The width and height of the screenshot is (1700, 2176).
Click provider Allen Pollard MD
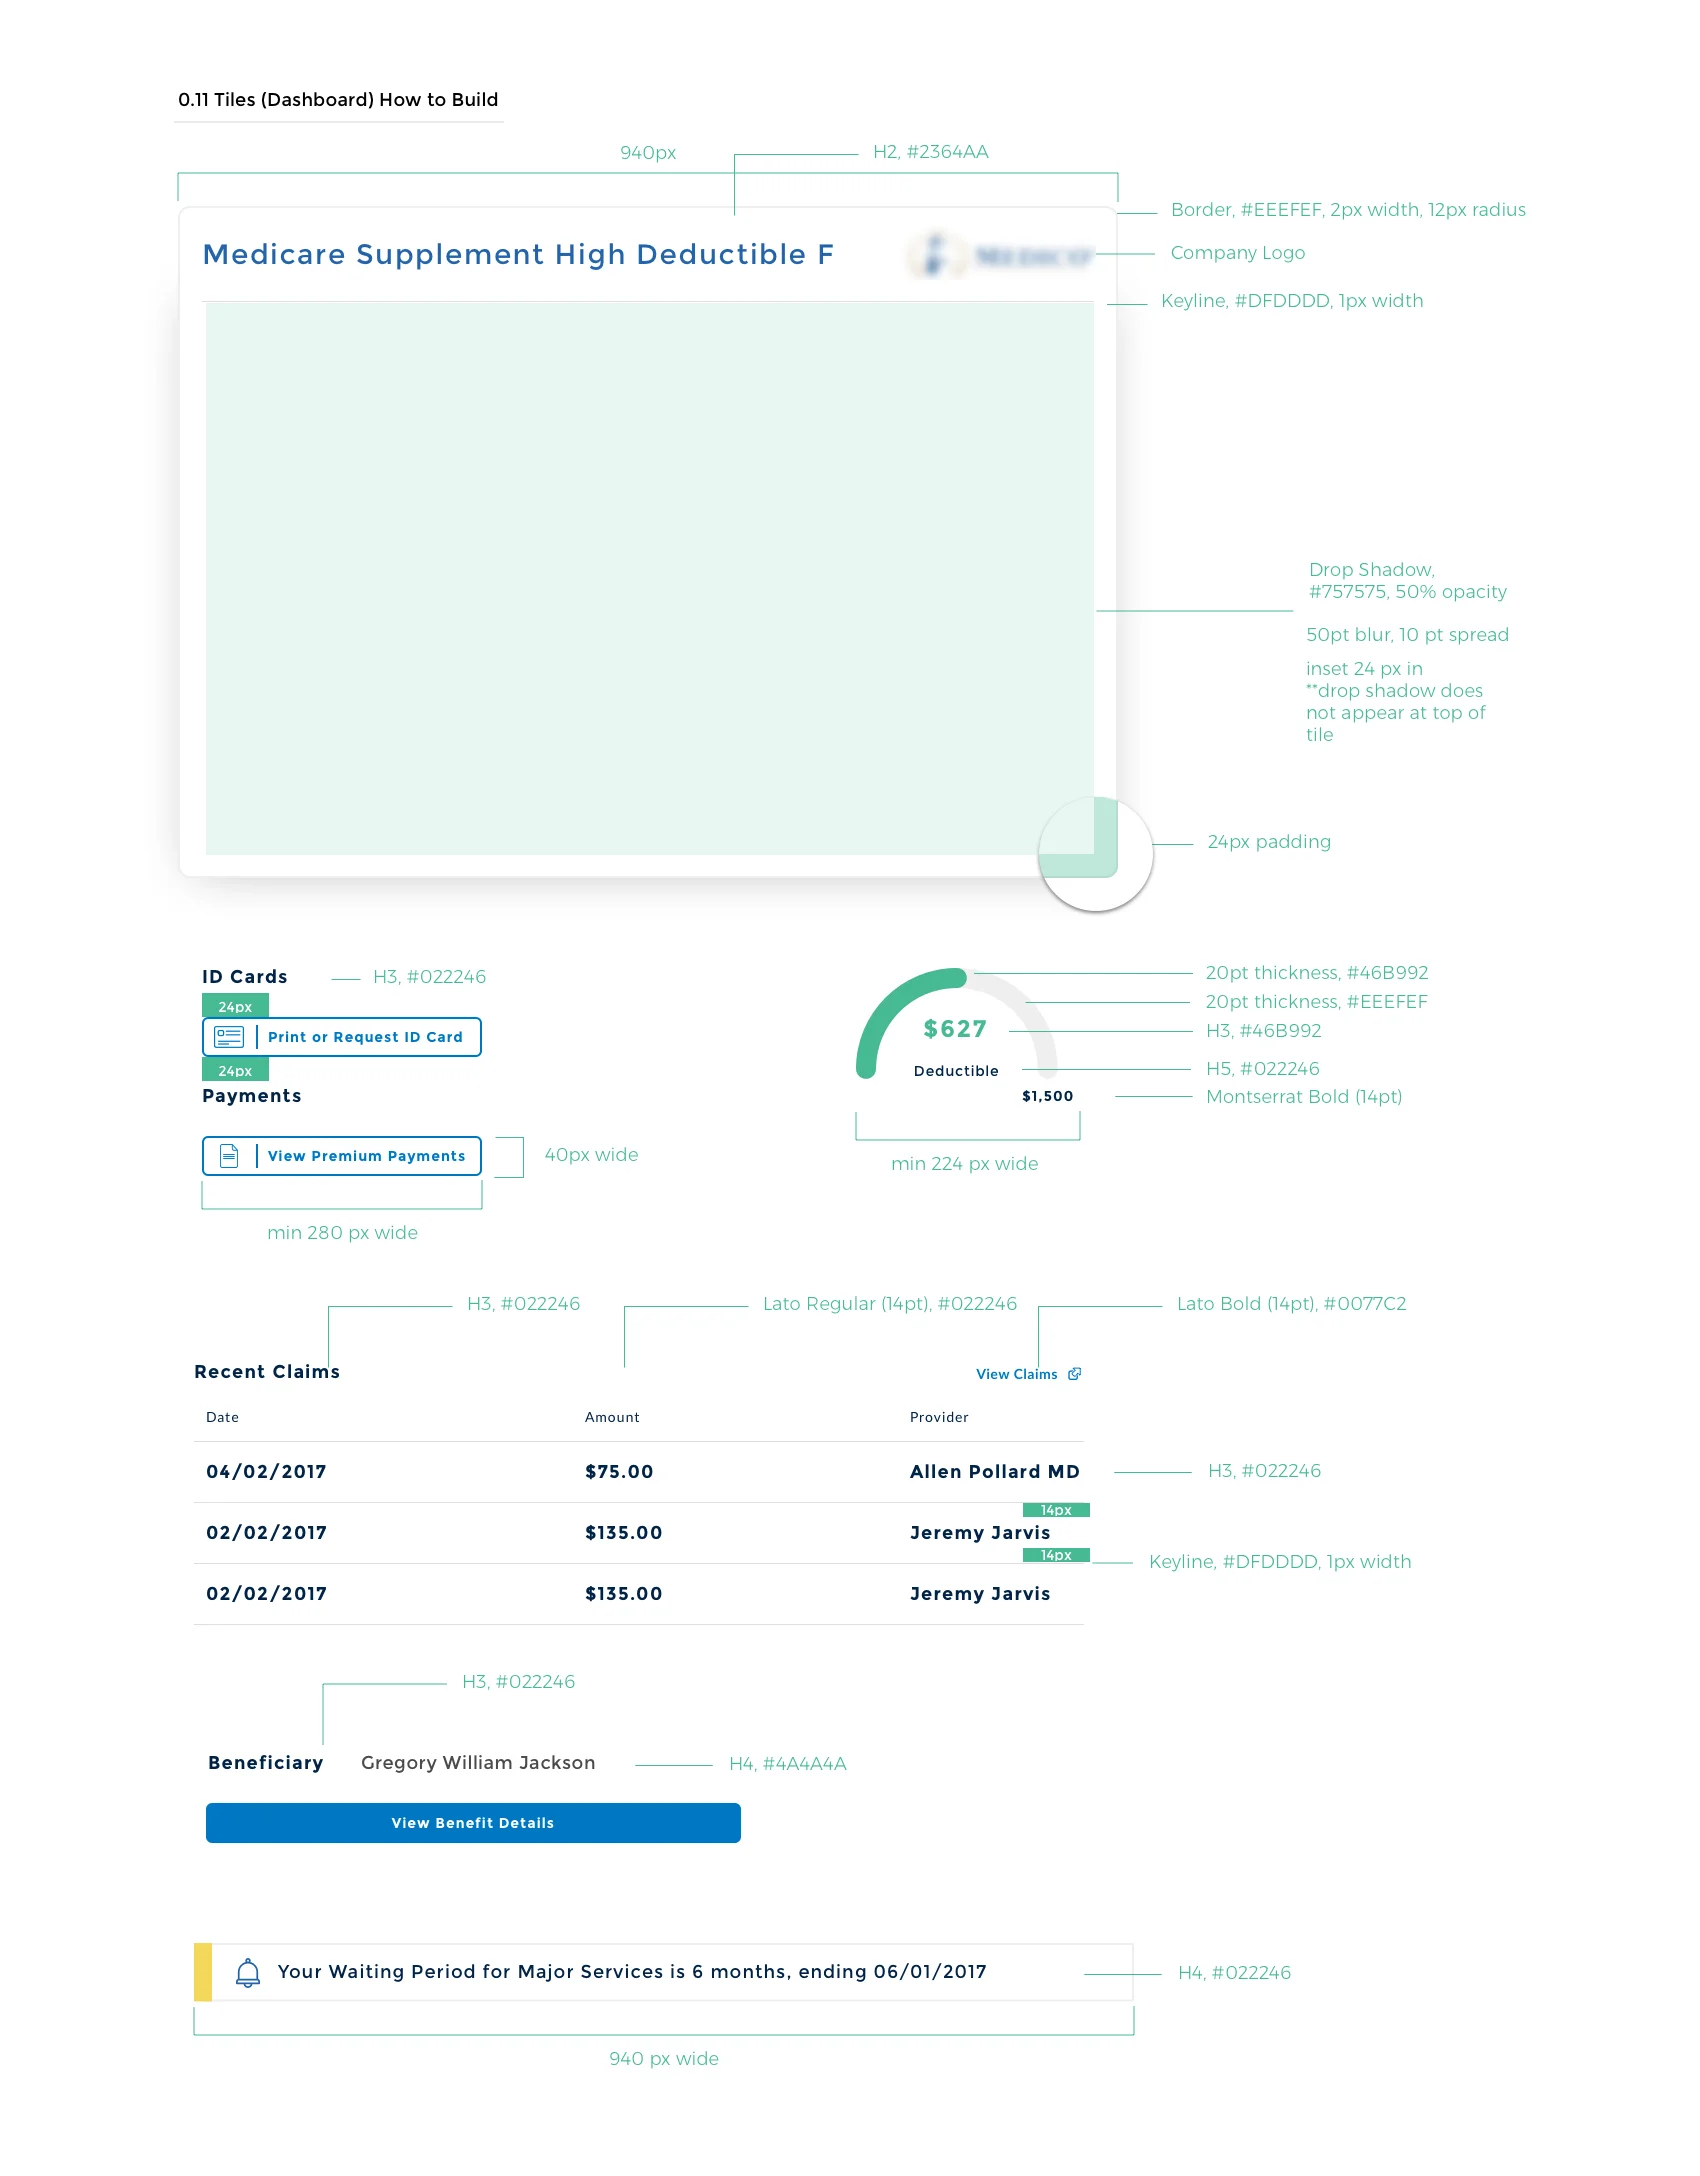click(995, 1472)
